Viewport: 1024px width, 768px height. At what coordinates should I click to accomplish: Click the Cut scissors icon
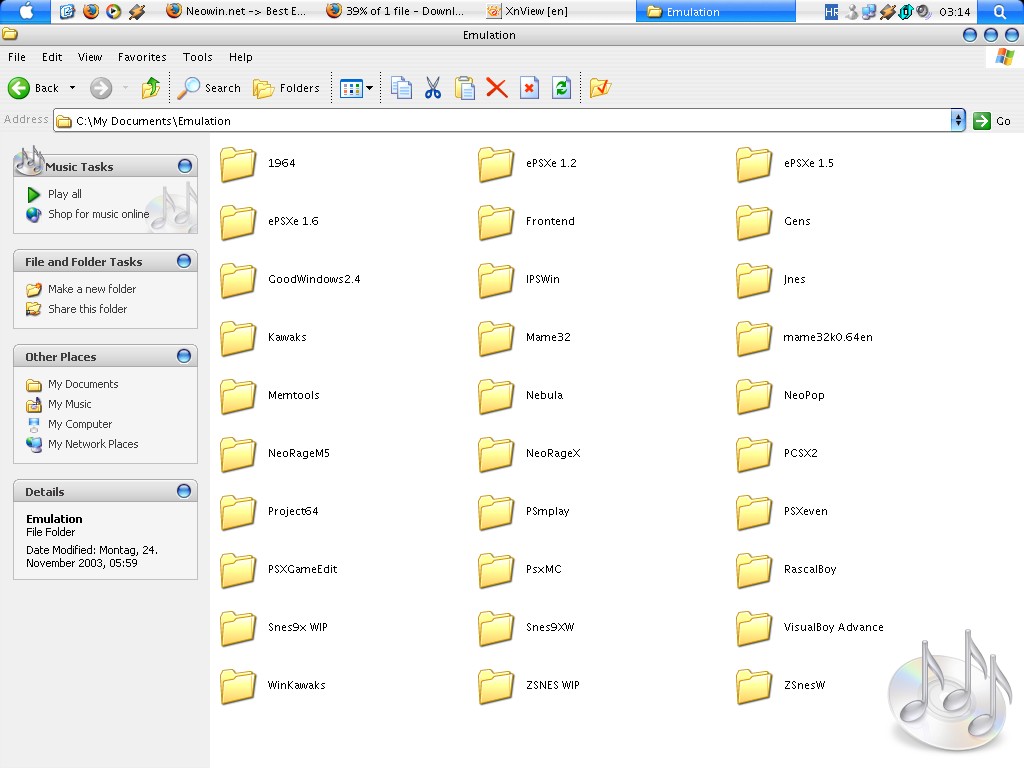click(x=433, y=88)
